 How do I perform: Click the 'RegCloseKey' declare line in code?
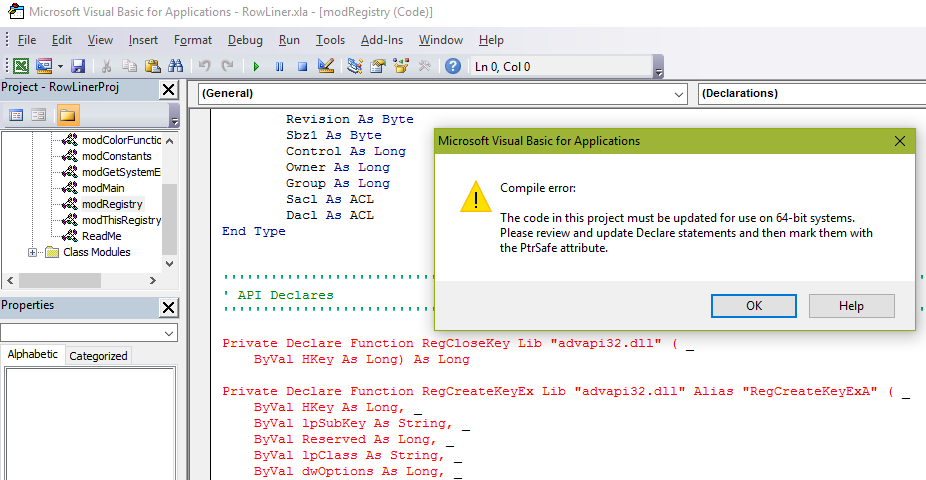pos(458,344)
